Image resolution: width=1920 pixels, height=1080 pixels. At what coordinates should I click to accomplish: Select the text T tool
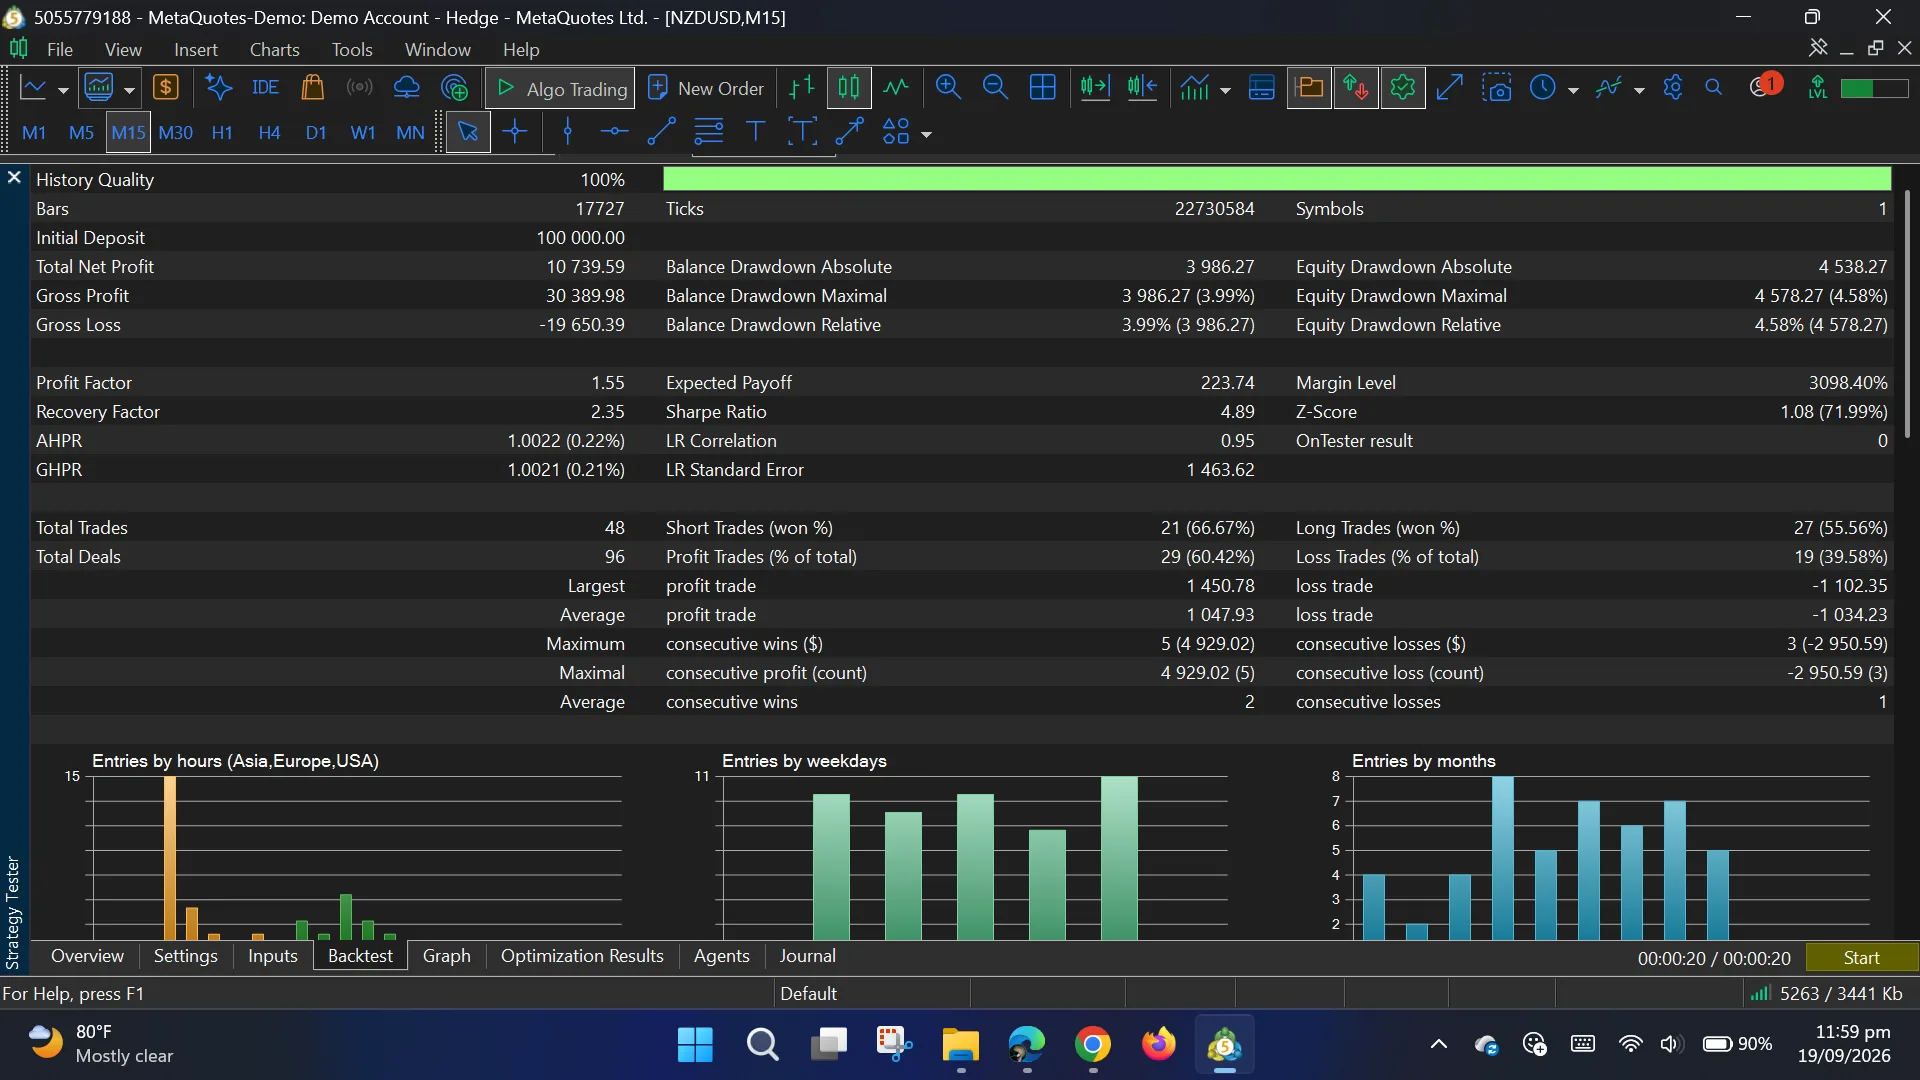[x=755, y=132]
